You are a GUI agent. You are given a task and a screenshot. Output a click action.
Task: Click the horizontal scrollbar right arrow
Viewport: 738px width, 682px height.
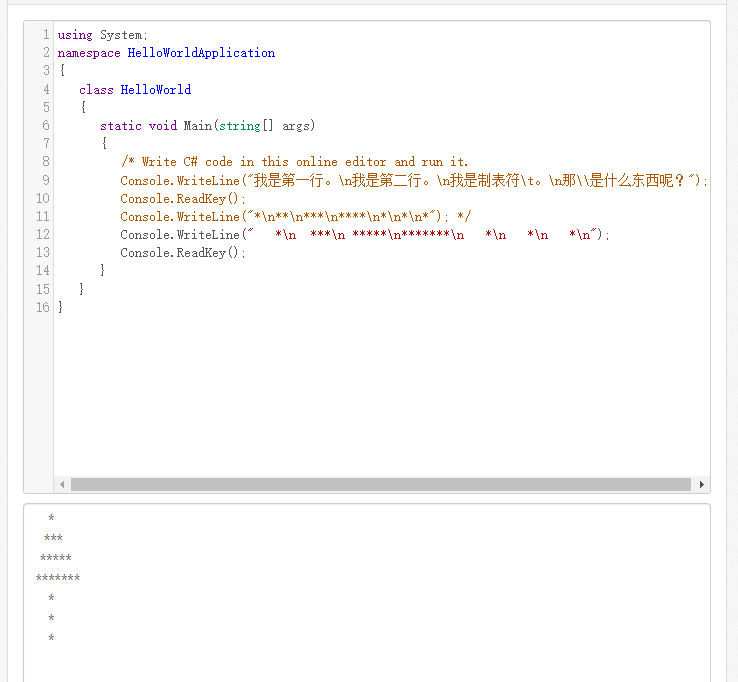pos(702,484)
